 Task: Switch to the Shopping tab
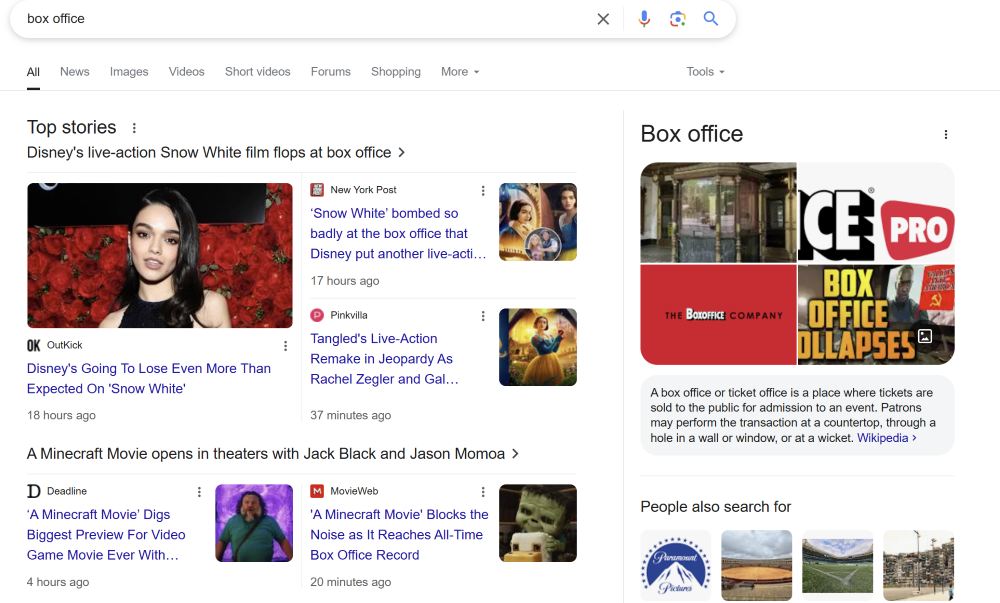click(x=395, y=72)
